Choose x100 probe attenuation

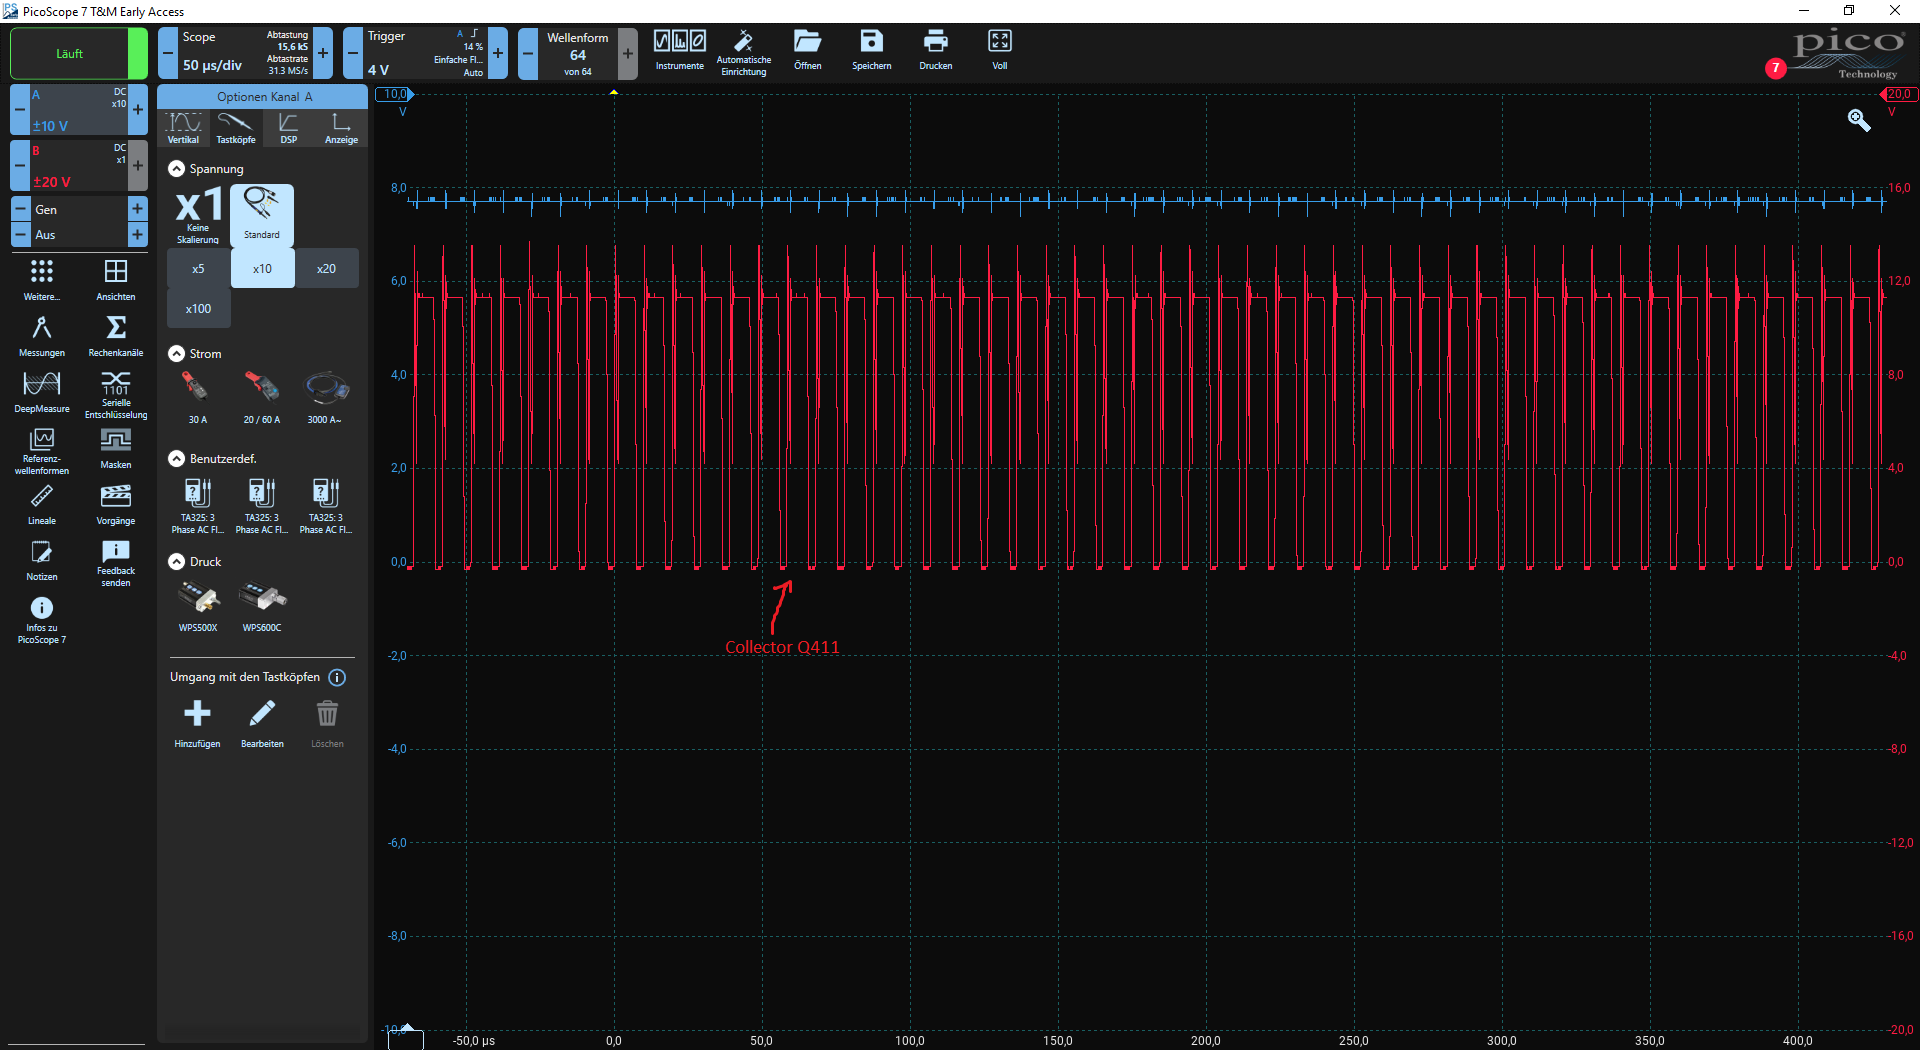pyautogui.click(x=198, y=309)
